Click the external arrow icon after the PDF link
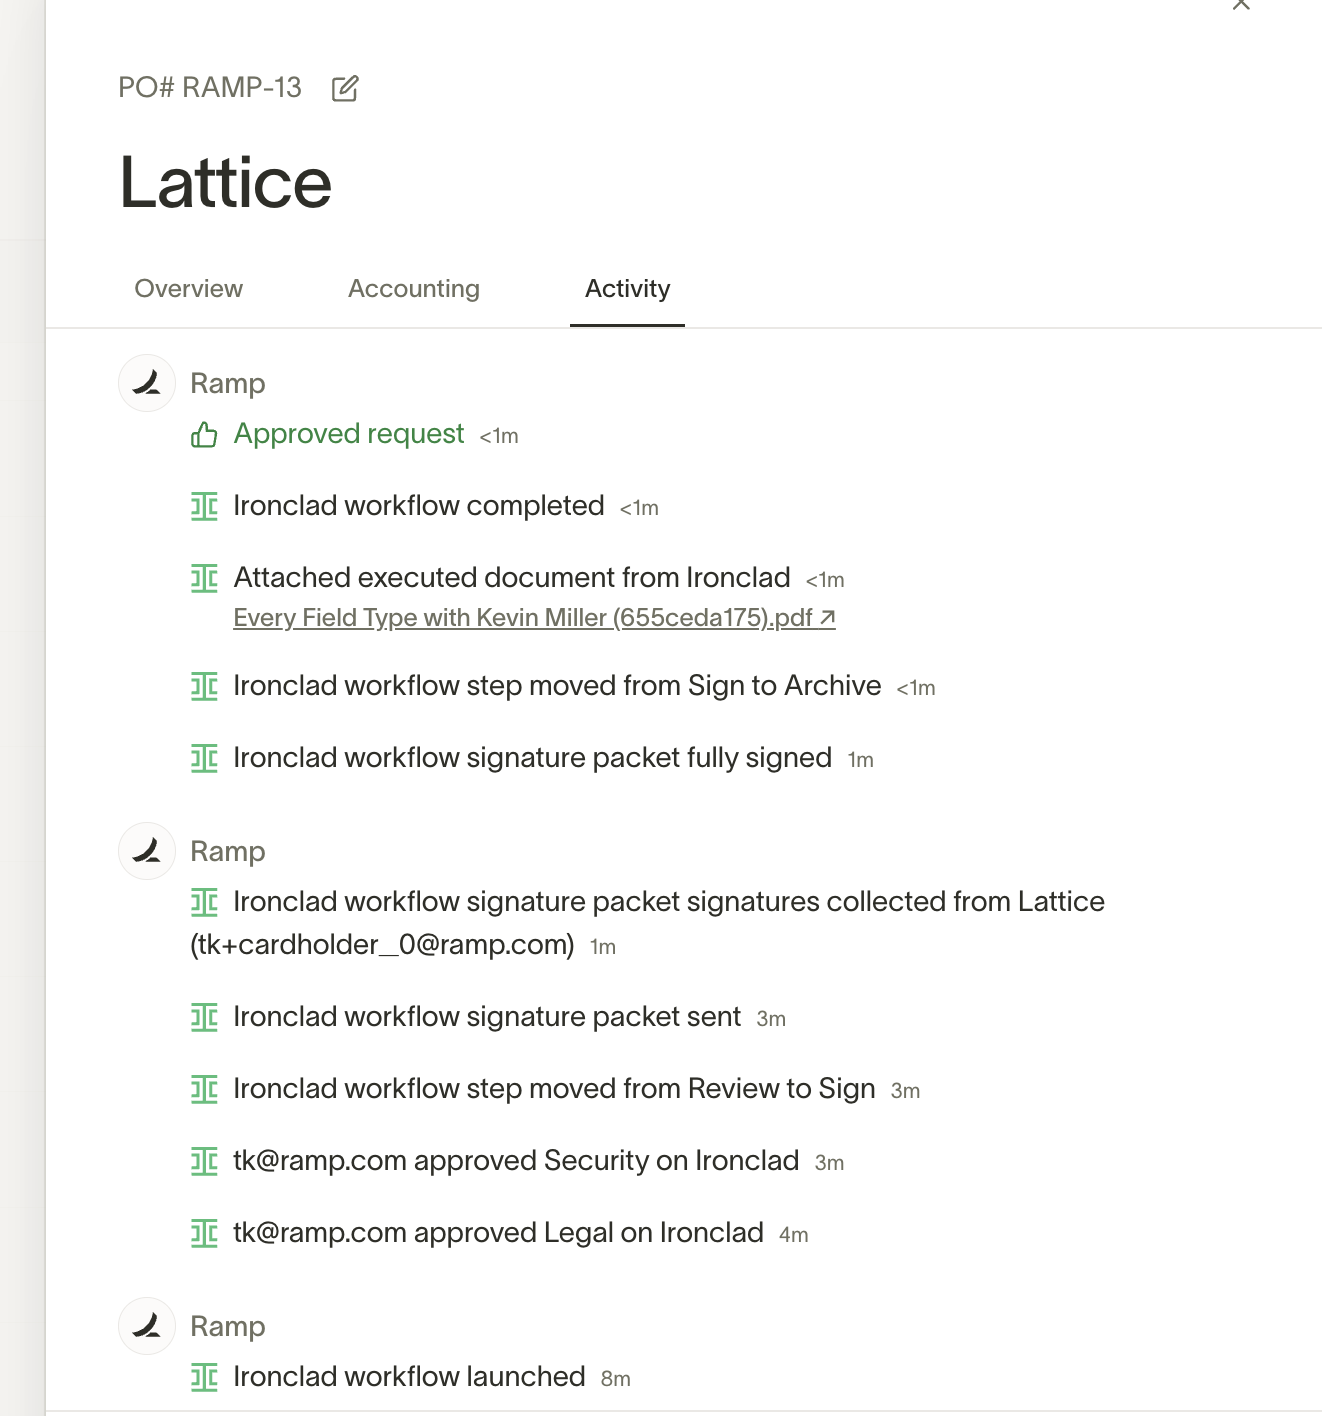The width and height of the screenshot is (1322, 1416). coord(827,618)
